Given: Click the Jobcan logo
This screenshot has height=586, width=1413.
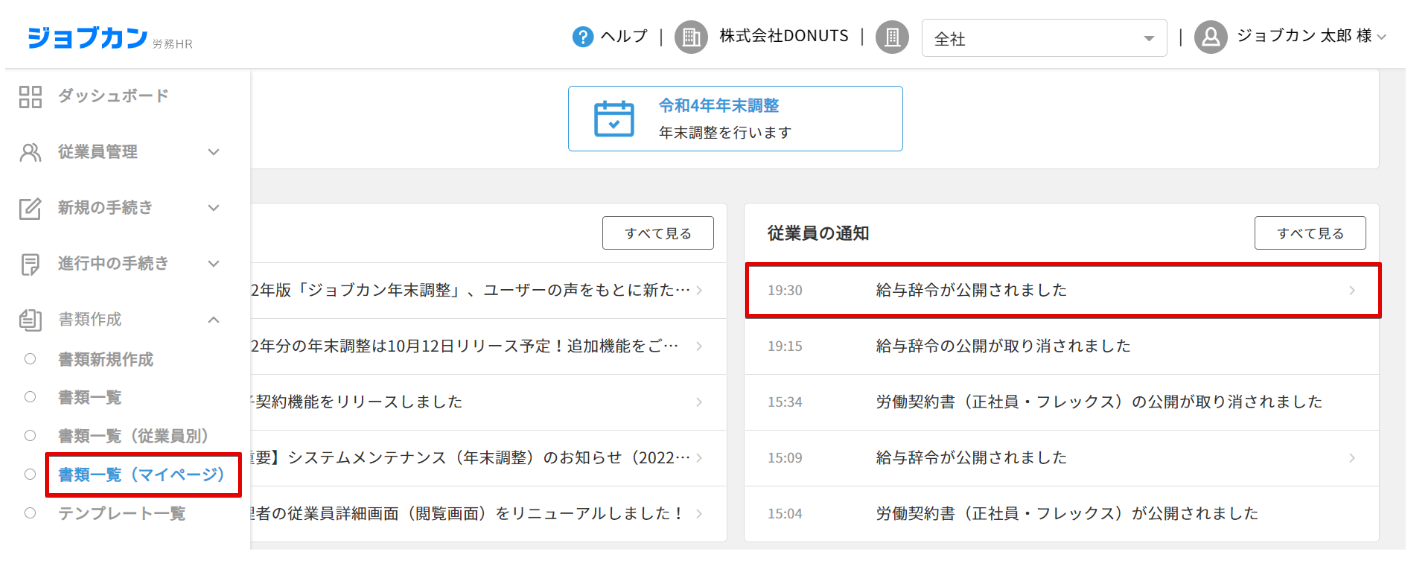Looking at the screenshot, I should 88,37.
